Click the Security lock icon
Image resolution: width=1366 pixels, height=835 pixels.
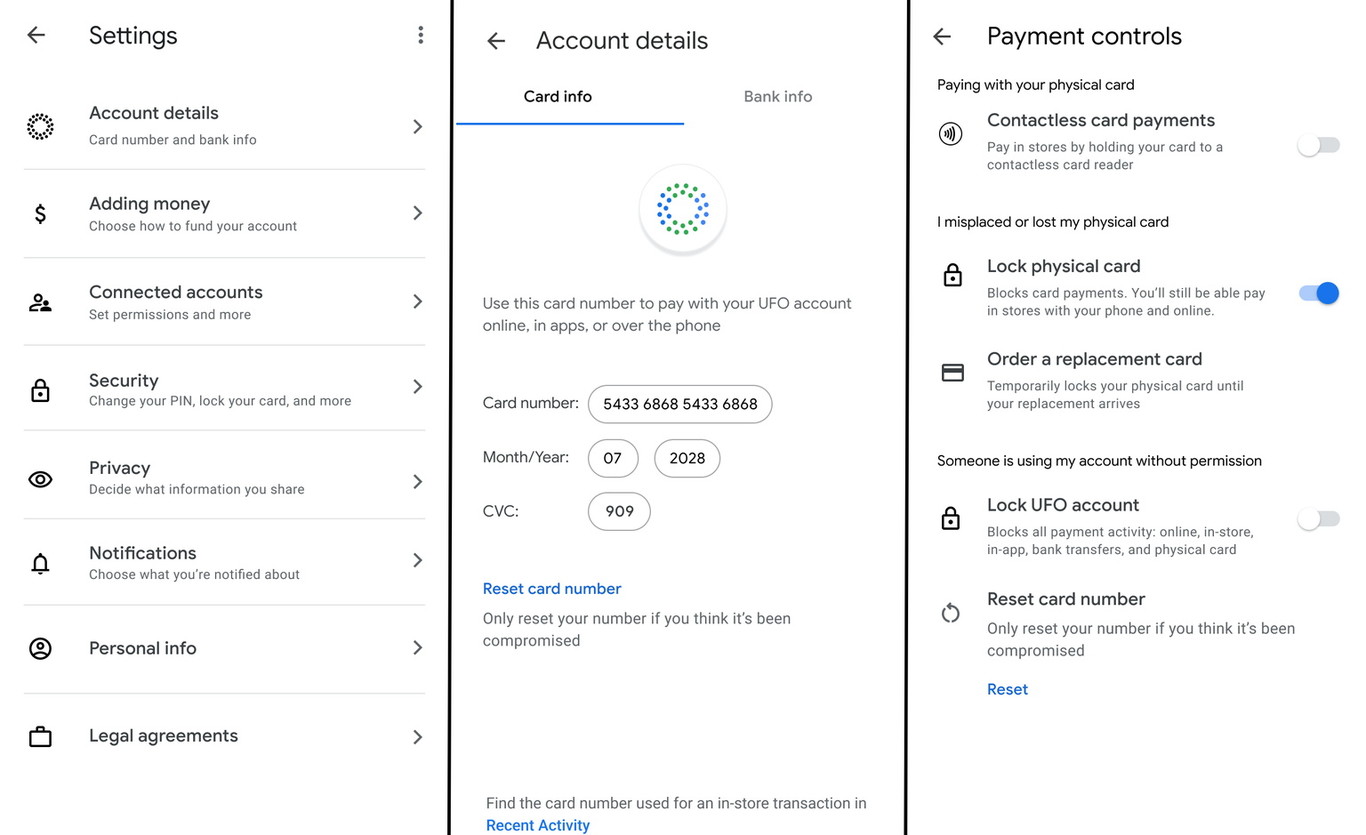pyautogui.click(x=40, y=390)
